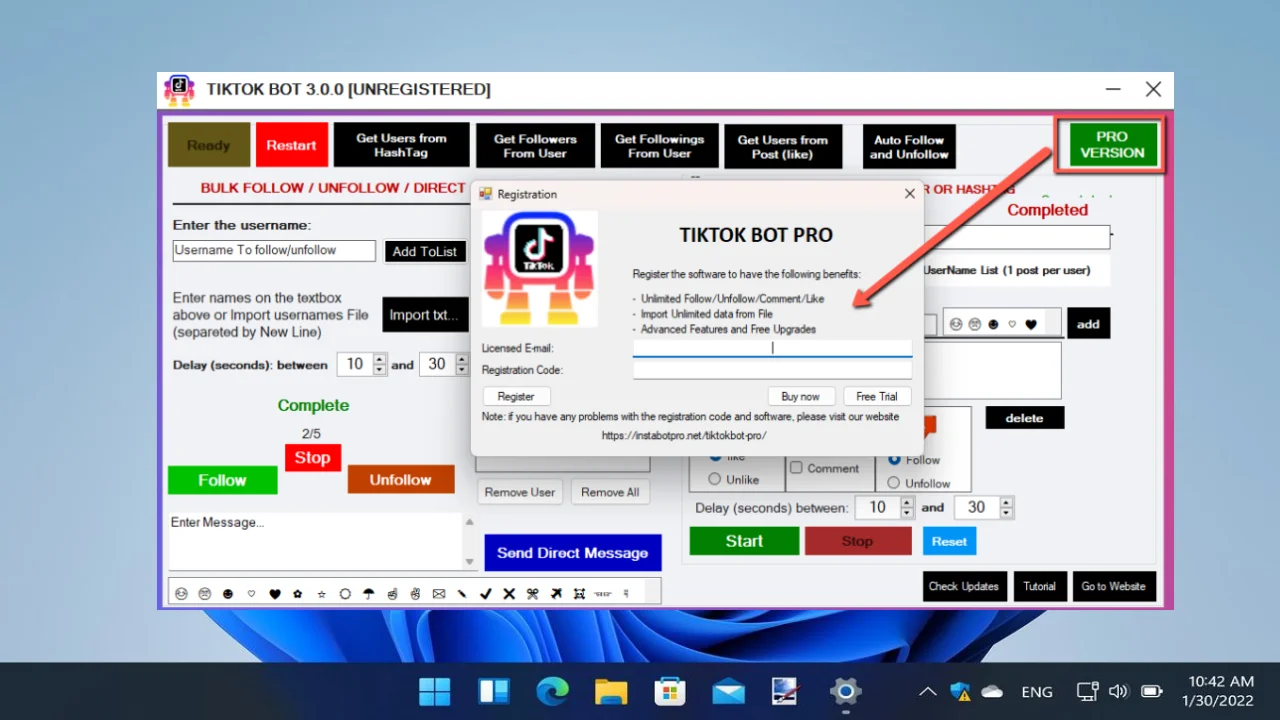Open Get Users from Post (like) section
The width and height of the screenshot is (1280, 720).
tap(783, 146)
